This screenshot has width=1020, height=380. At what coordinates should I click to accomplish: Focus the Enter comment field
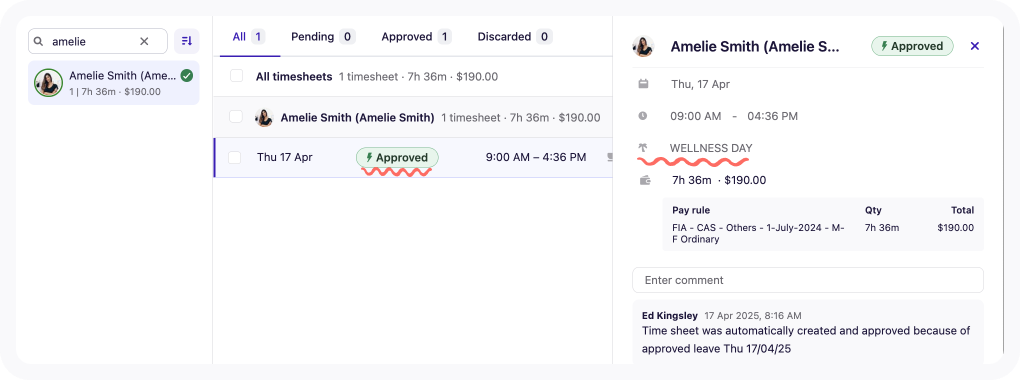click(x=808, y=280)
